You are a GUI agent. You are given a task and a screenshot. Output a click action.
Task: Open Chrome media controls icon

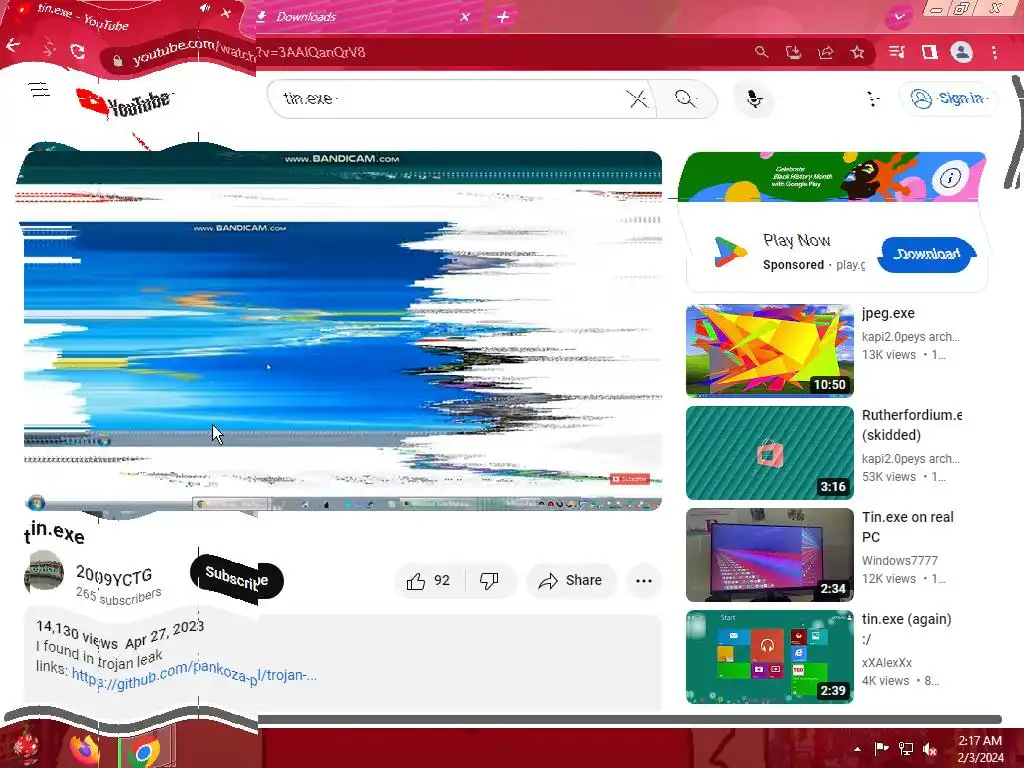(x=897, y=52)
